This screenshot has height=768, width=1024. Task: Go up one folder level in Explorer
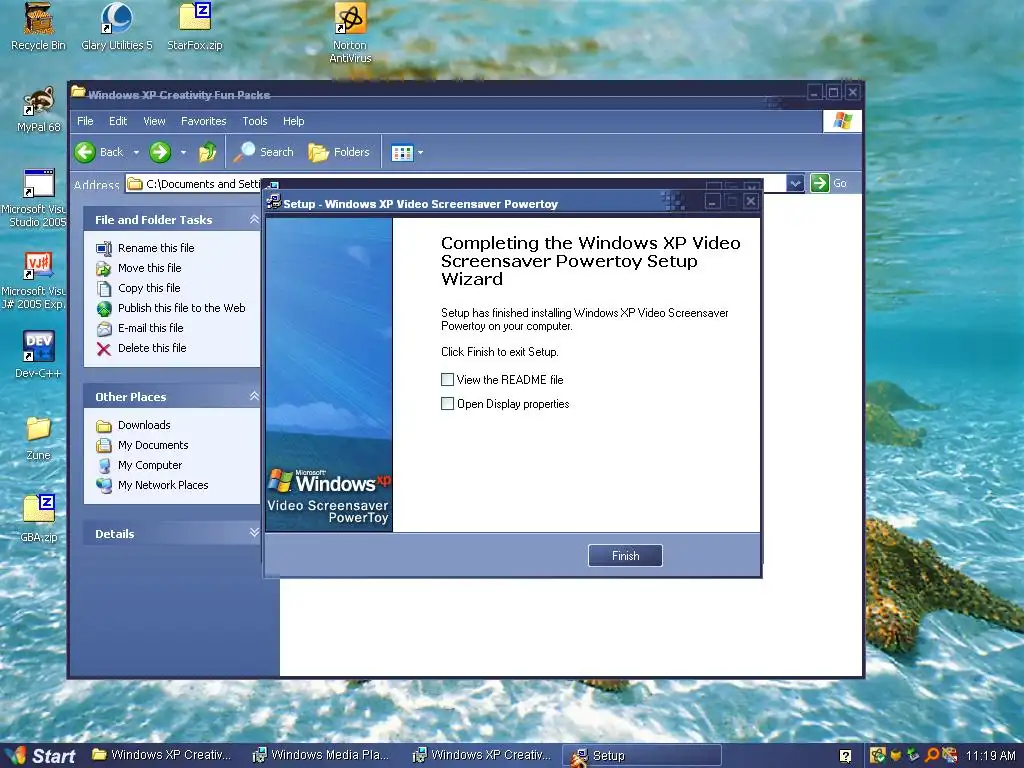click(x=208, y=152)
